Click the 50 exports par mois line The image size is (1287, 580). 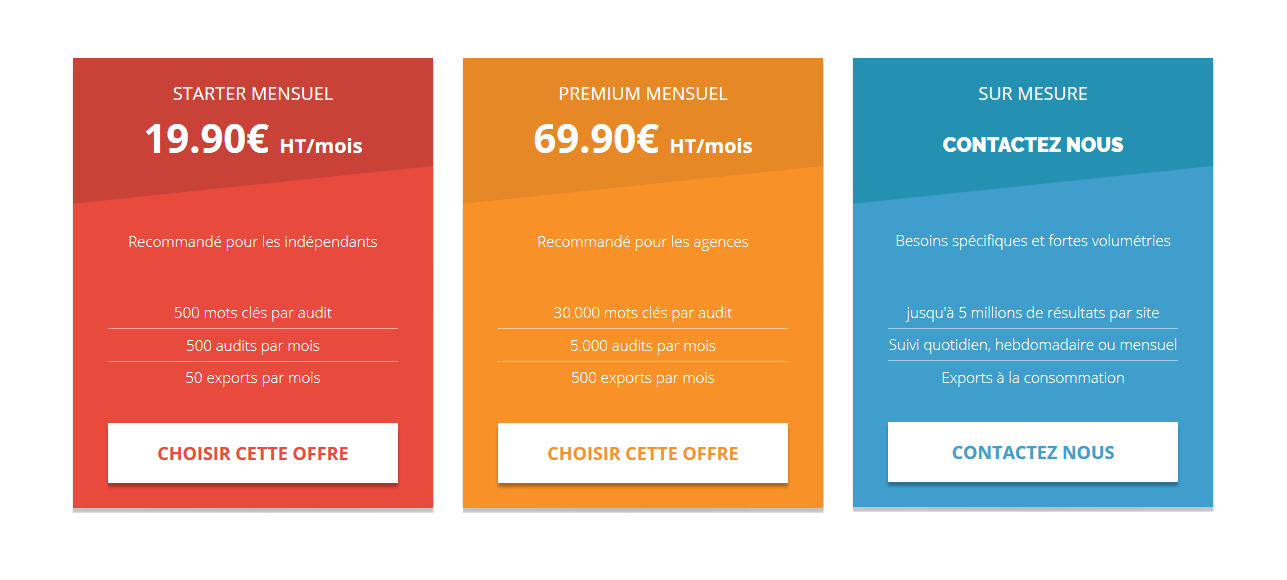tap(253, 378)
